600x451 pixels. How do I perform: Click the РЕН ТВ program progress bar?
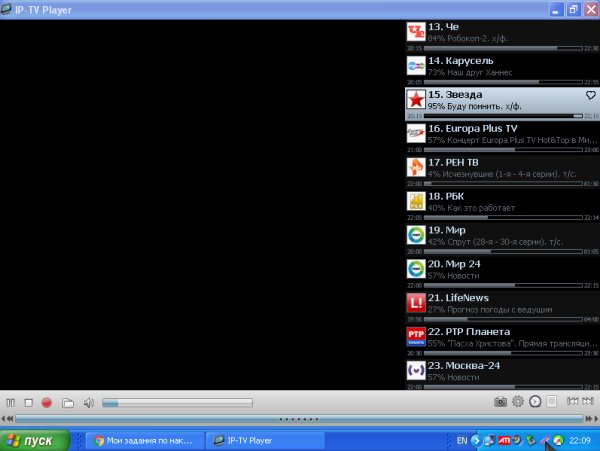tap(503, 184)
